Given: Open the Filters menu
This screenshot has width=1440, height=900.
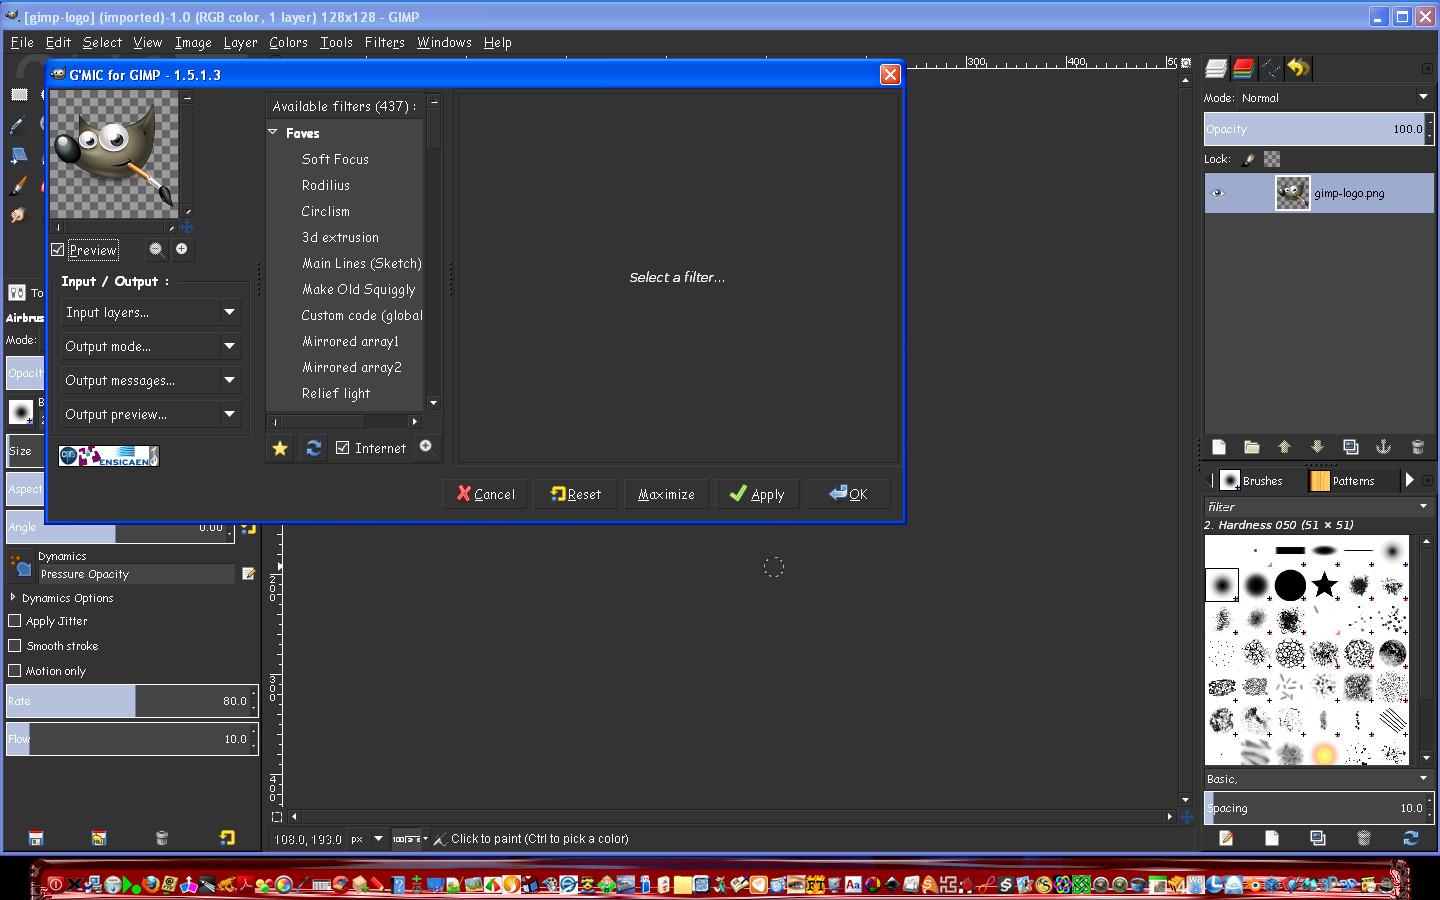Looking at the screenshot, I should tap(384, 42).
